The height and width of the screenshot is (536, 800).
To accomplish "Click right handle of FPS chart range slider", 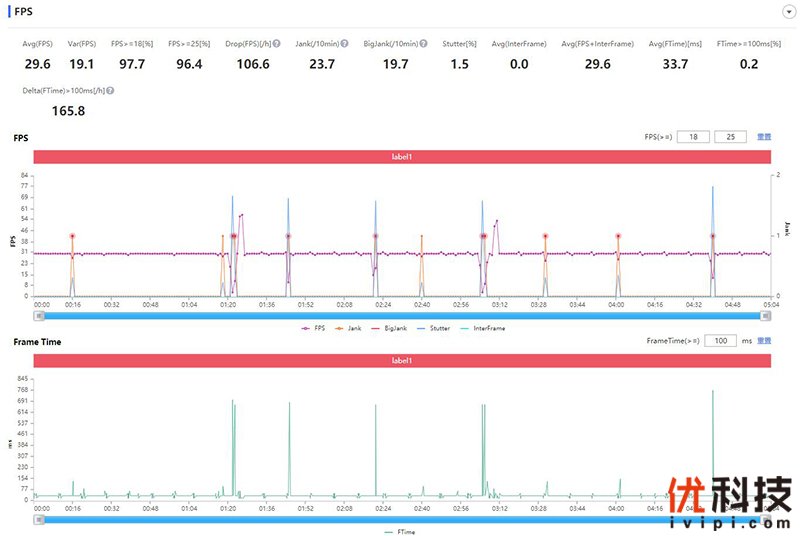I will pos(766,315).
